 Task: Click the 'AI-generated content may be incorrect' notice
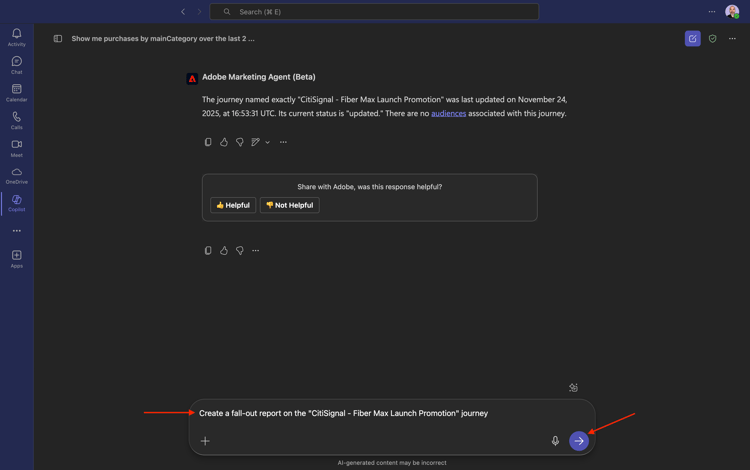[x=392, y=463]
